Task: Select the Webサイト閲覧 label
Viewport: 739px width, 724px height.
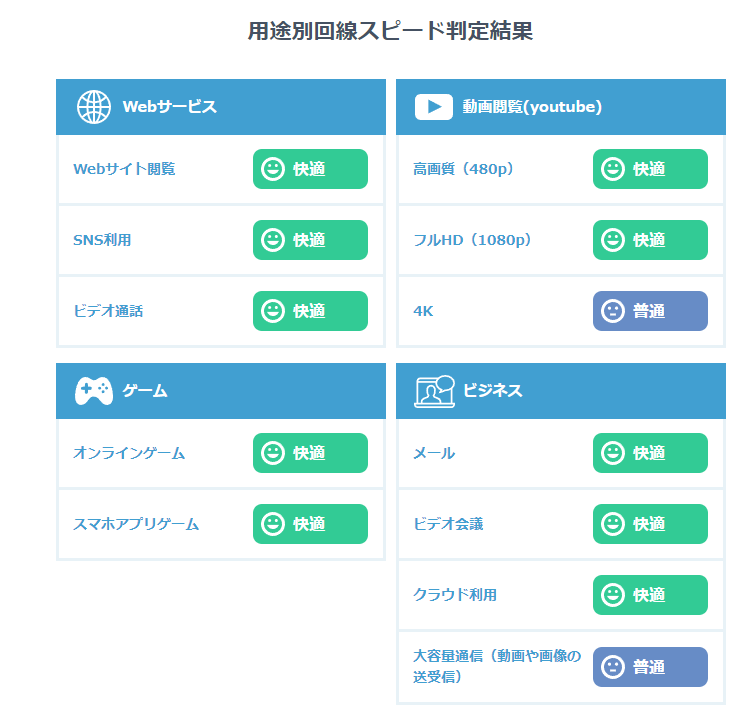Action: [x=124, y=169]
